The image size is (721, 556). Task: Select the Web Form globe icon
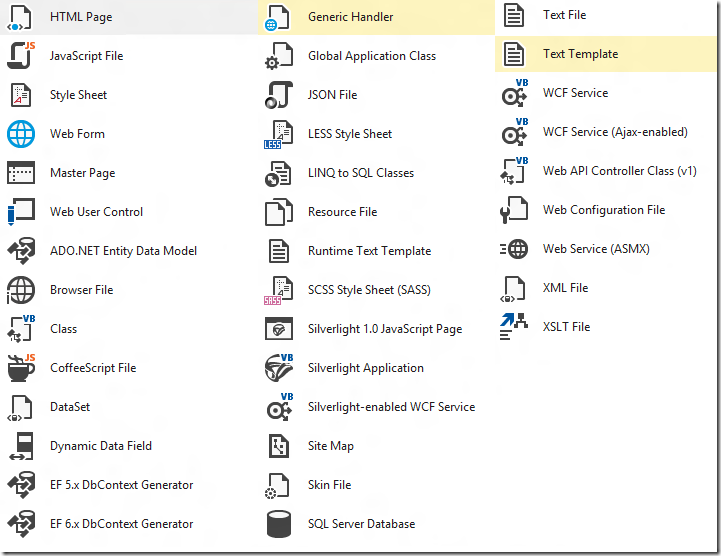[21, 134]
